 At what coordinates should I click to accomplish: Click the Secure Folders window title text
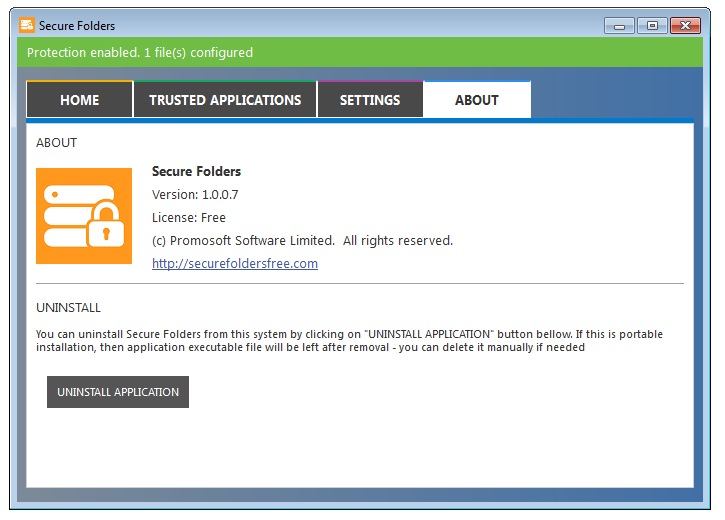point(77,26)
